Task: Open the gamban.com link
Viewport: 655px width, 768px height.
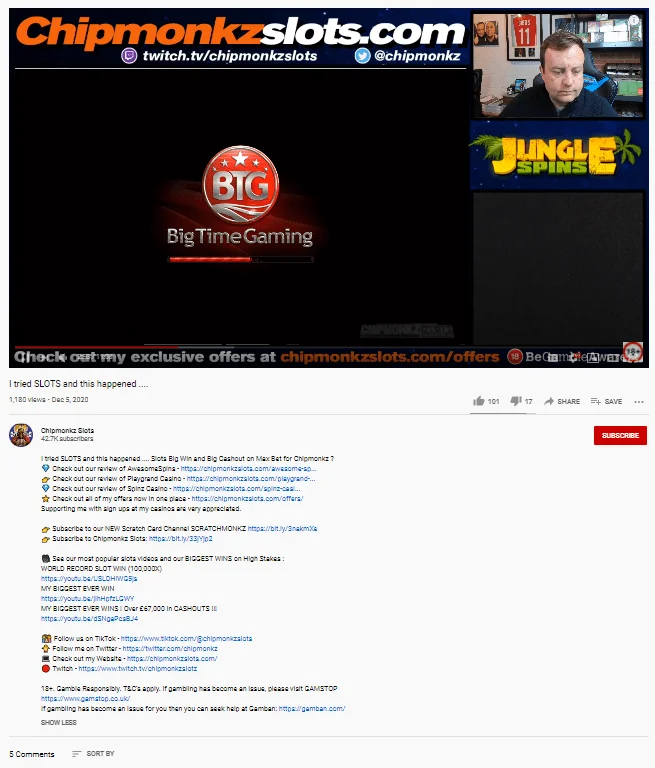Action: [312, 709]
